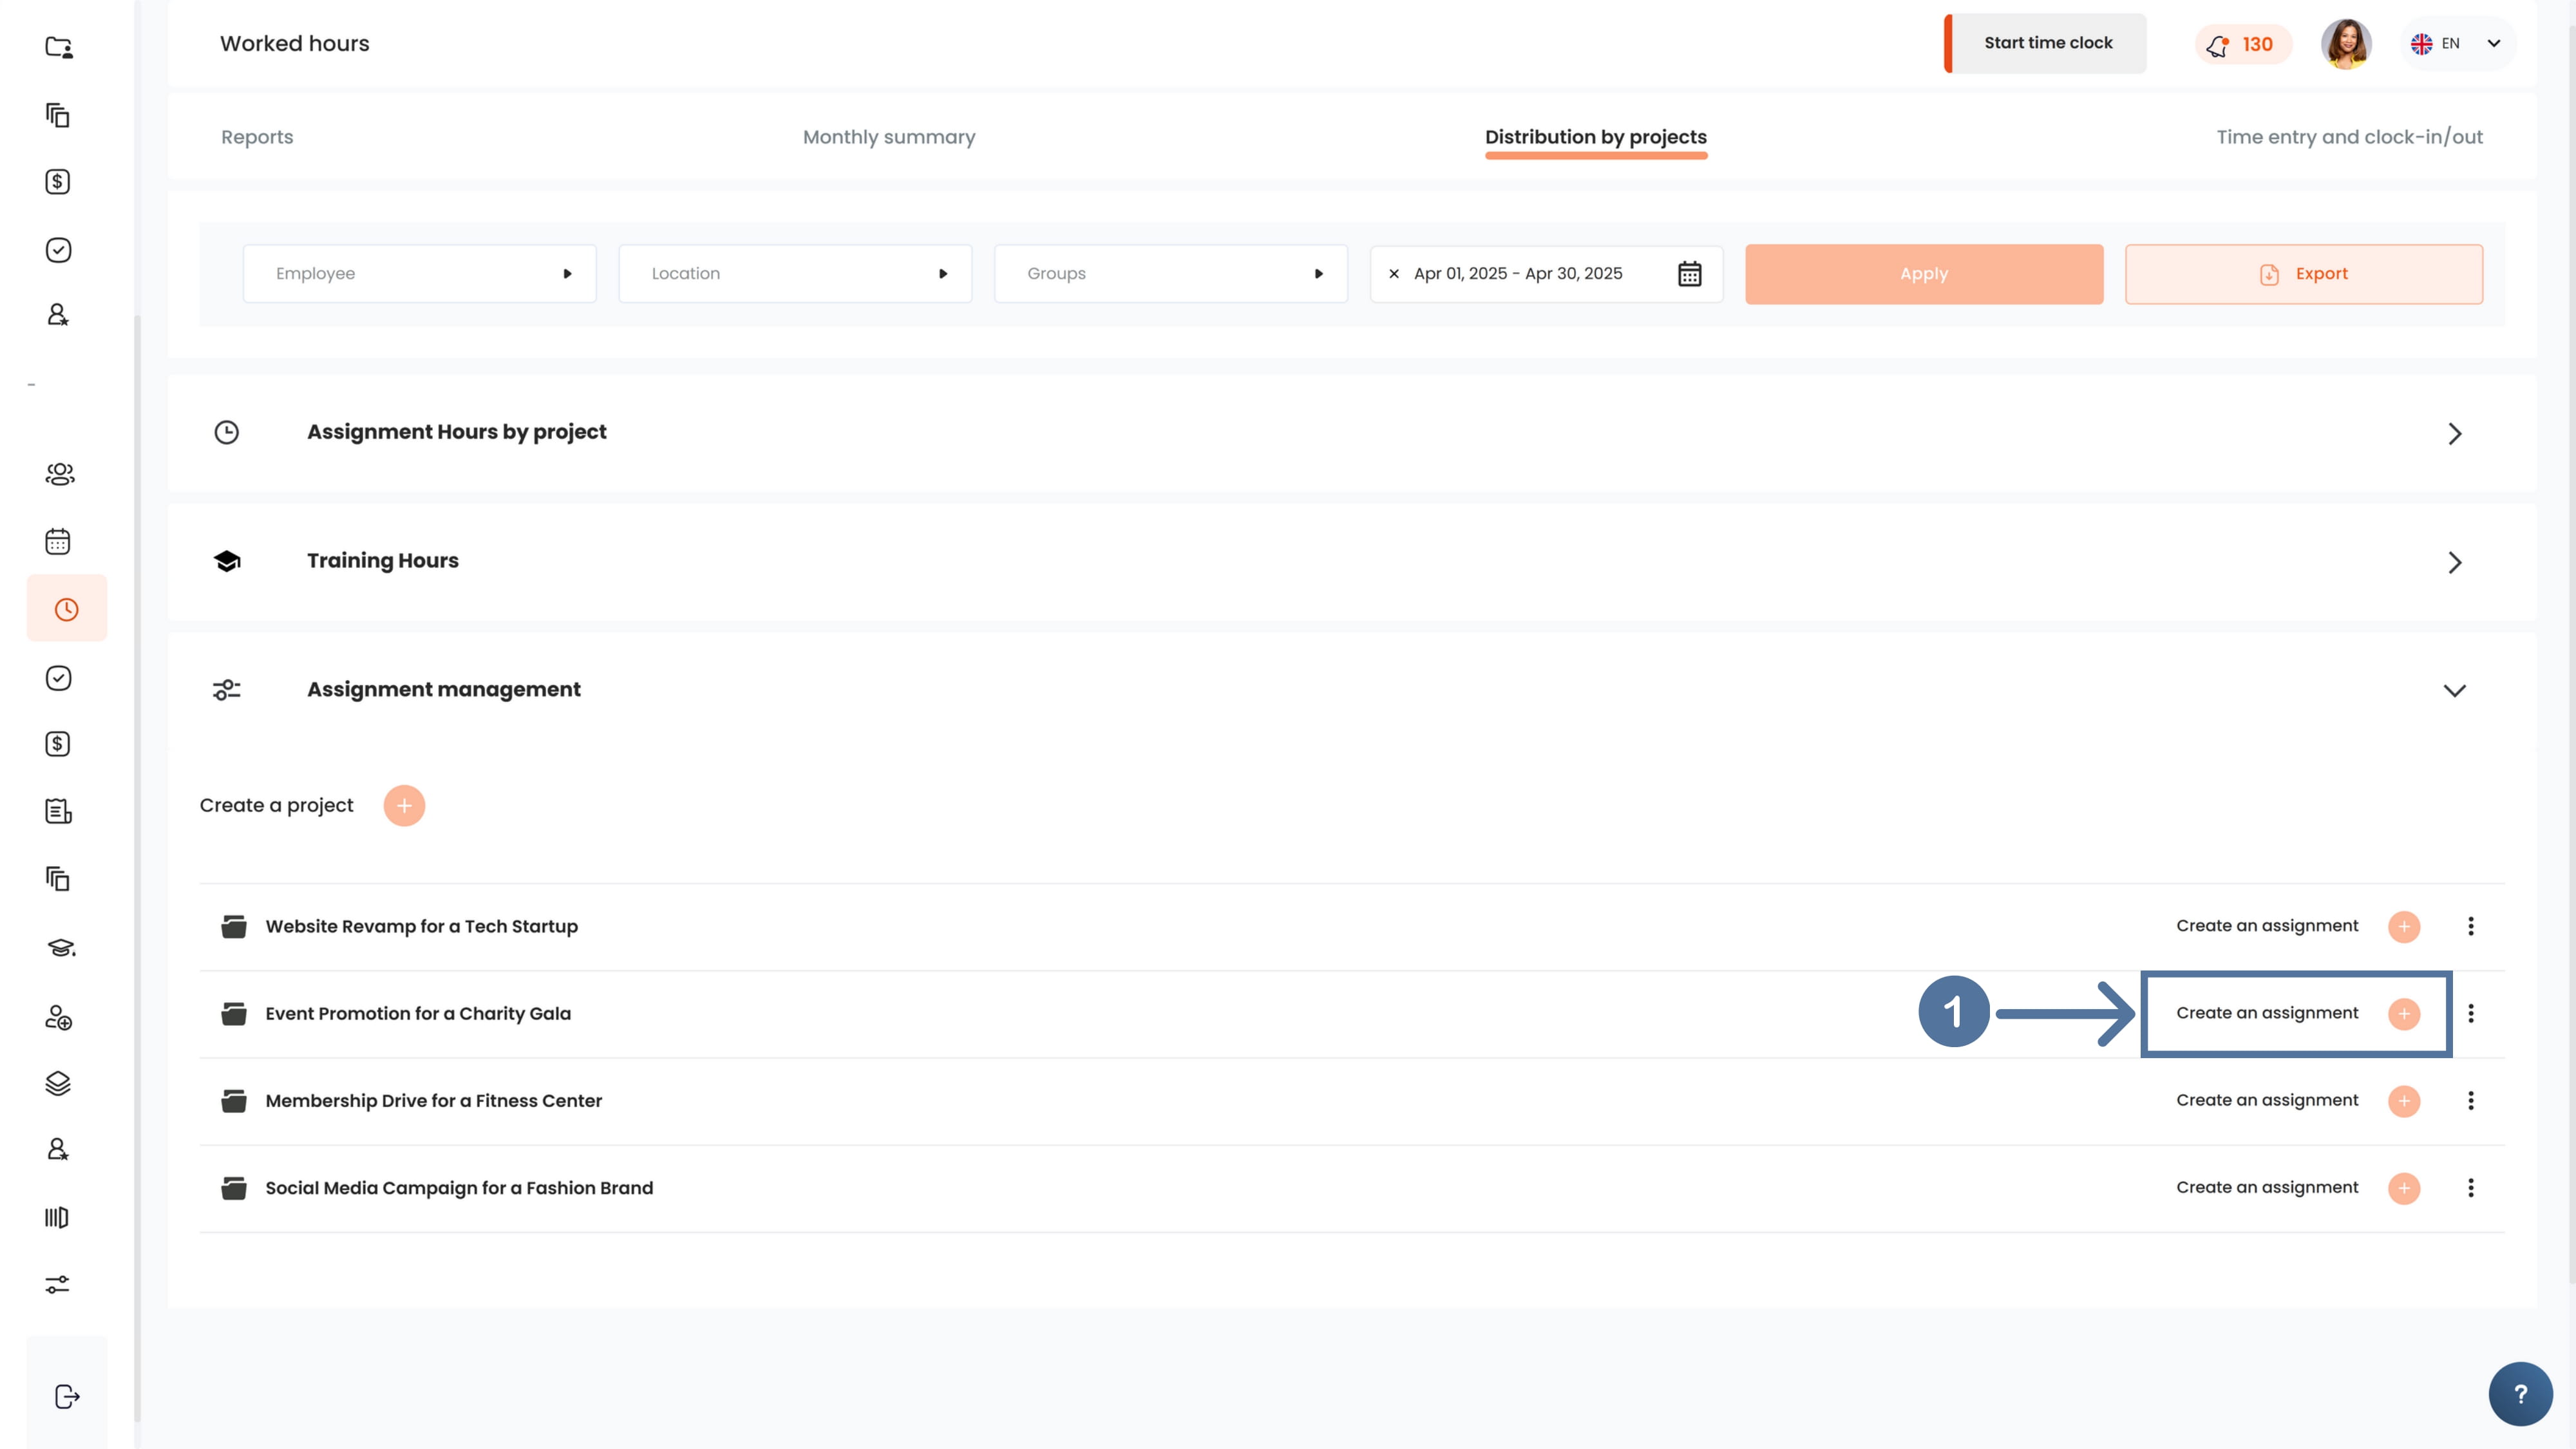The height and width of the screenshot is (1449, 2576).
Task: Open three-dot menu for Event Promotion project
Action: [x=2471, y=1014]
